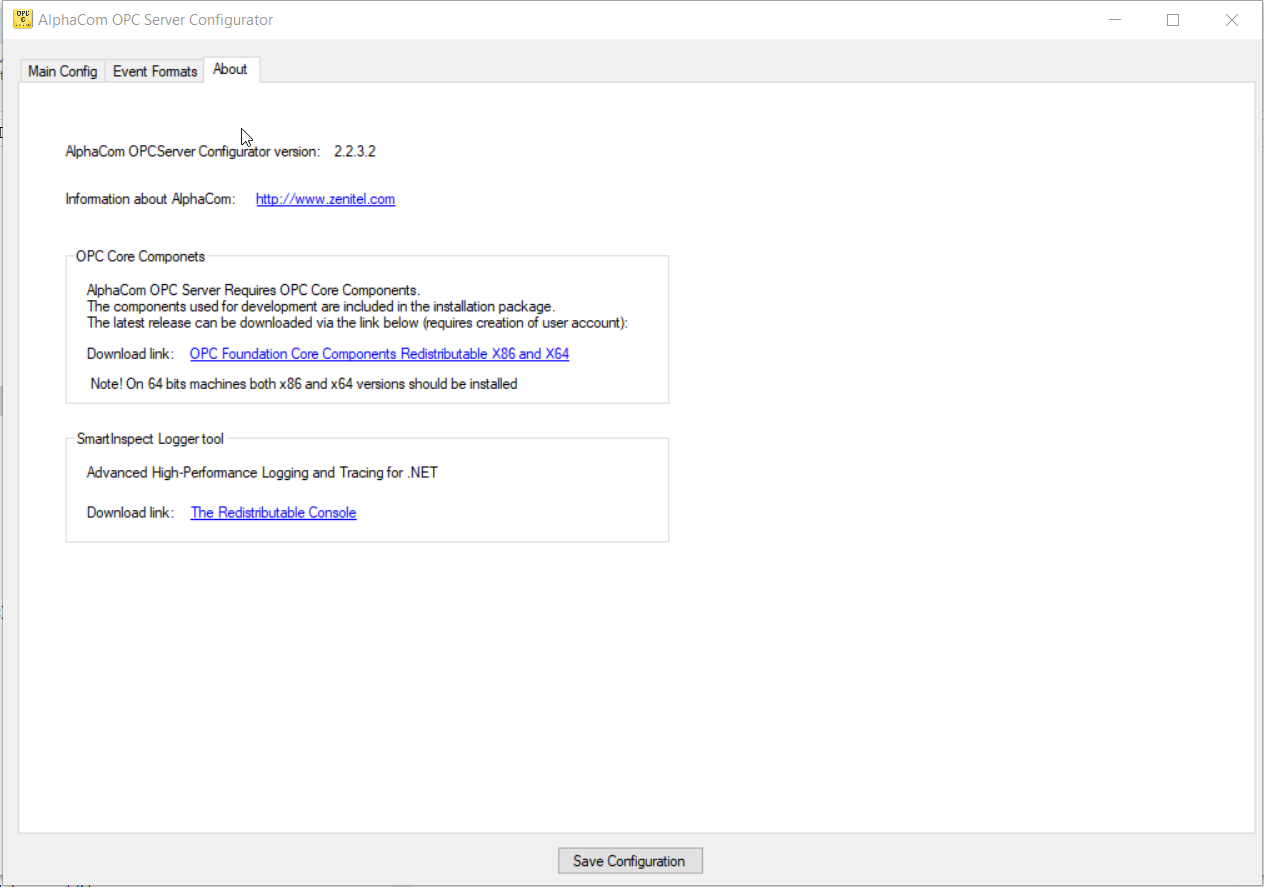Switch to the Main Config tab
The height and width of the screenshot is (887, 1264).
click(x=62, y=71)
